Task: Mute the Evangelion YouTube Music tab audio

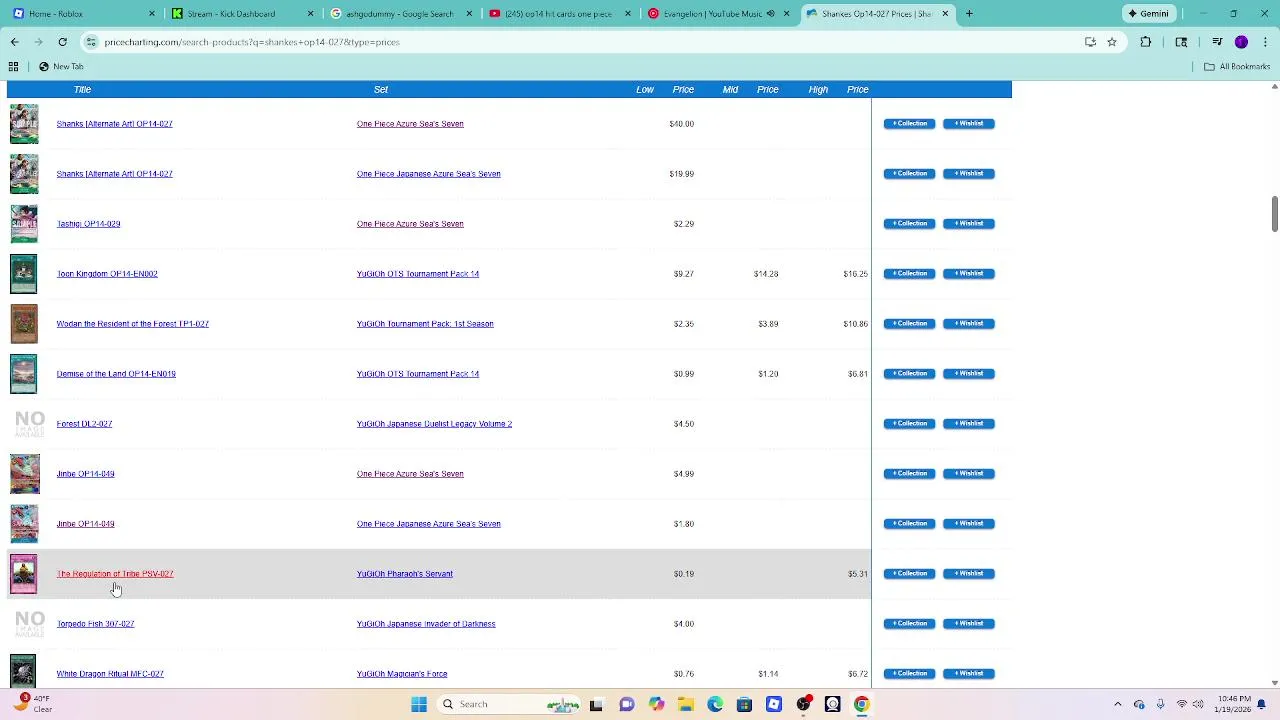Action: point(770,14)
